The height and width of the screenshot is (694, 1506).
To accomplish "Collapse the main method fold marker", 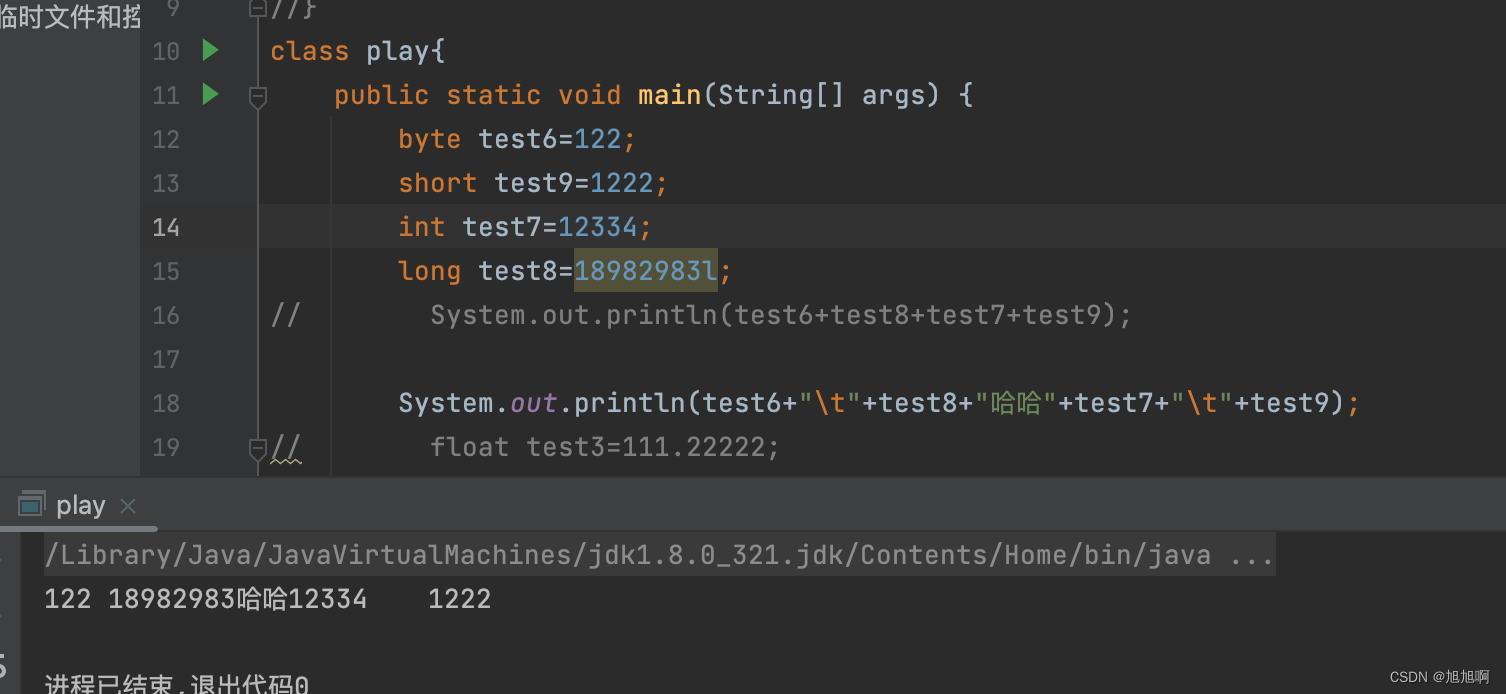I will 257,97.
